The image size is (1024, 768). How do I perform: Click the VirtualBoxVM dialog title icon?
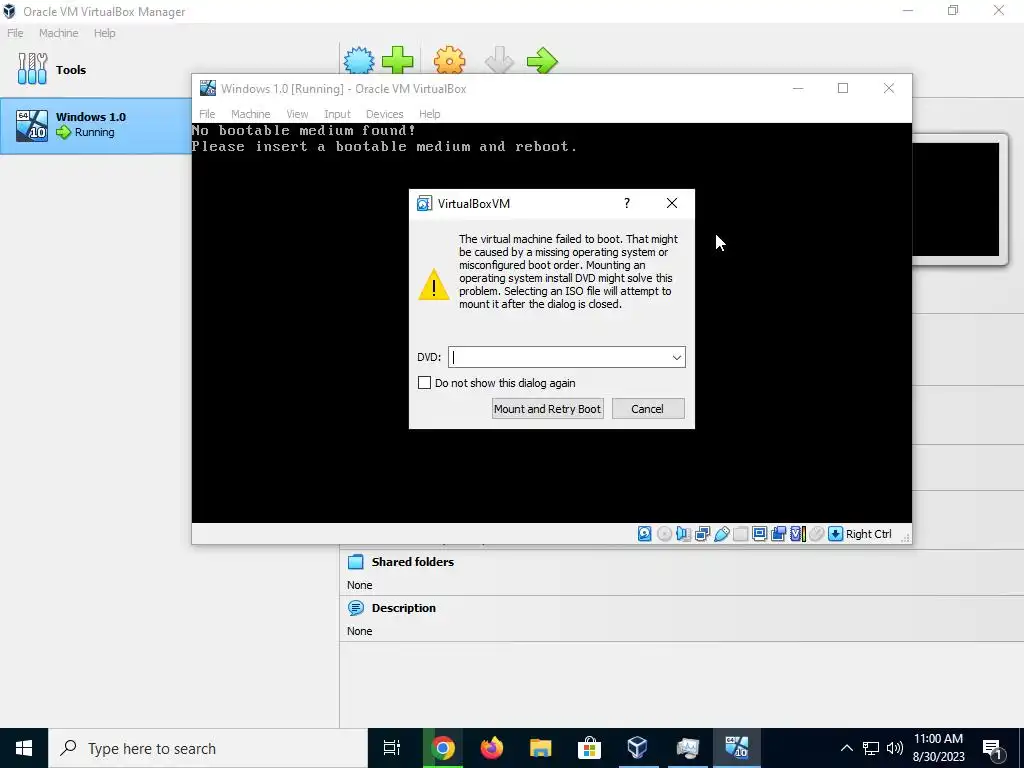click(x=424, y=203)
